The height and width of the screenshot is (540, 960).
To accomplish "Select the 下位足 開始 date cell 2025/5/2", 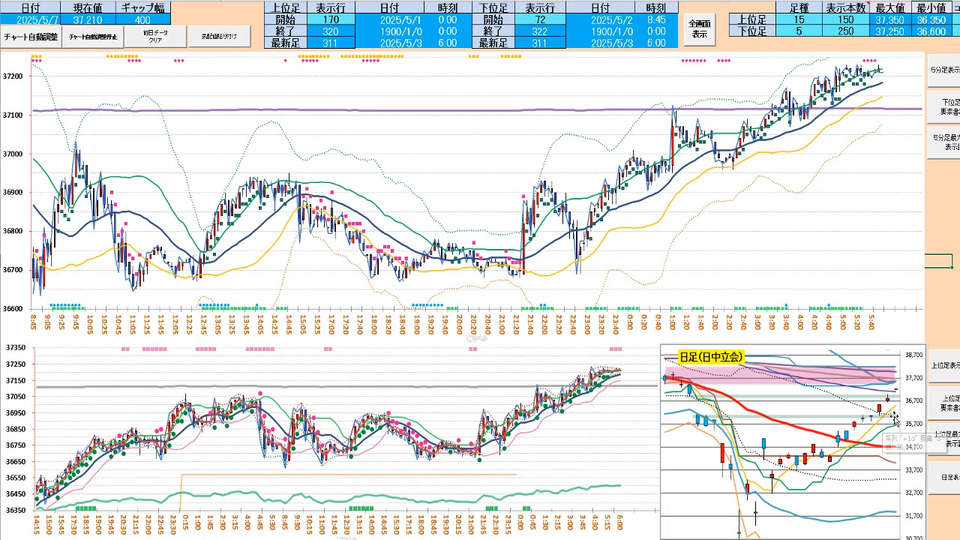I will coord(600,20).
